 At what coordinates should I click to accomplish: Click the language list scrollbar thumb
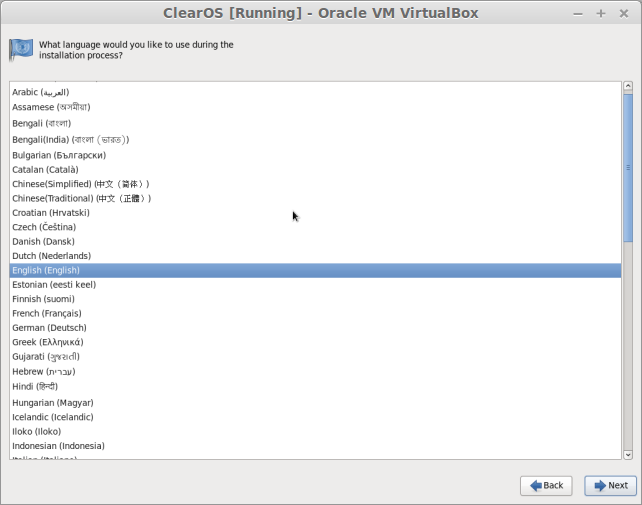pos(628,167)
